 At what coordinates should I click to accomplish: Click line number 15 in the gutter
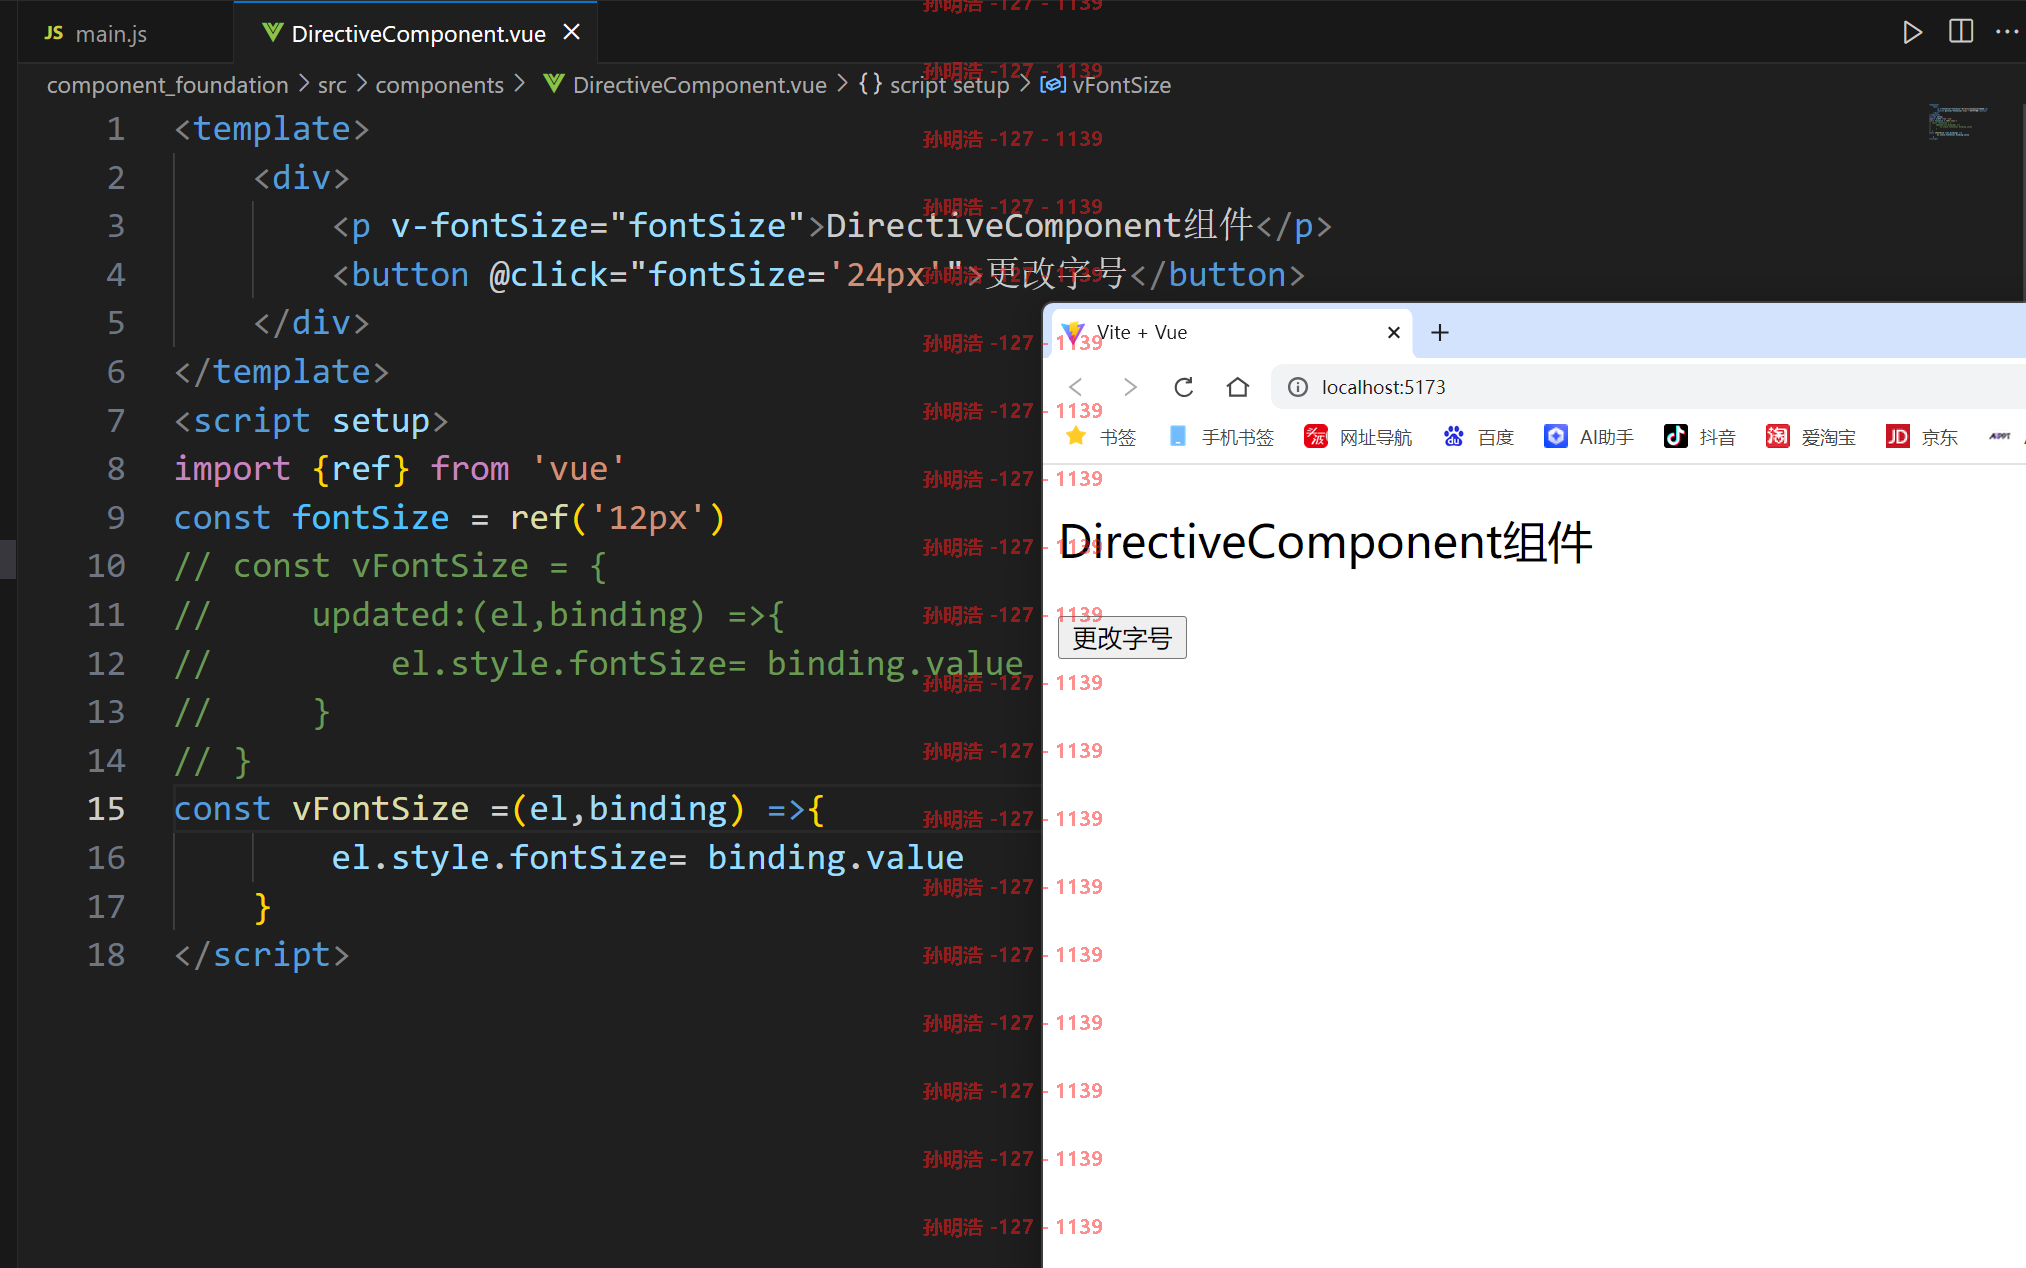[x=106, y=809]
